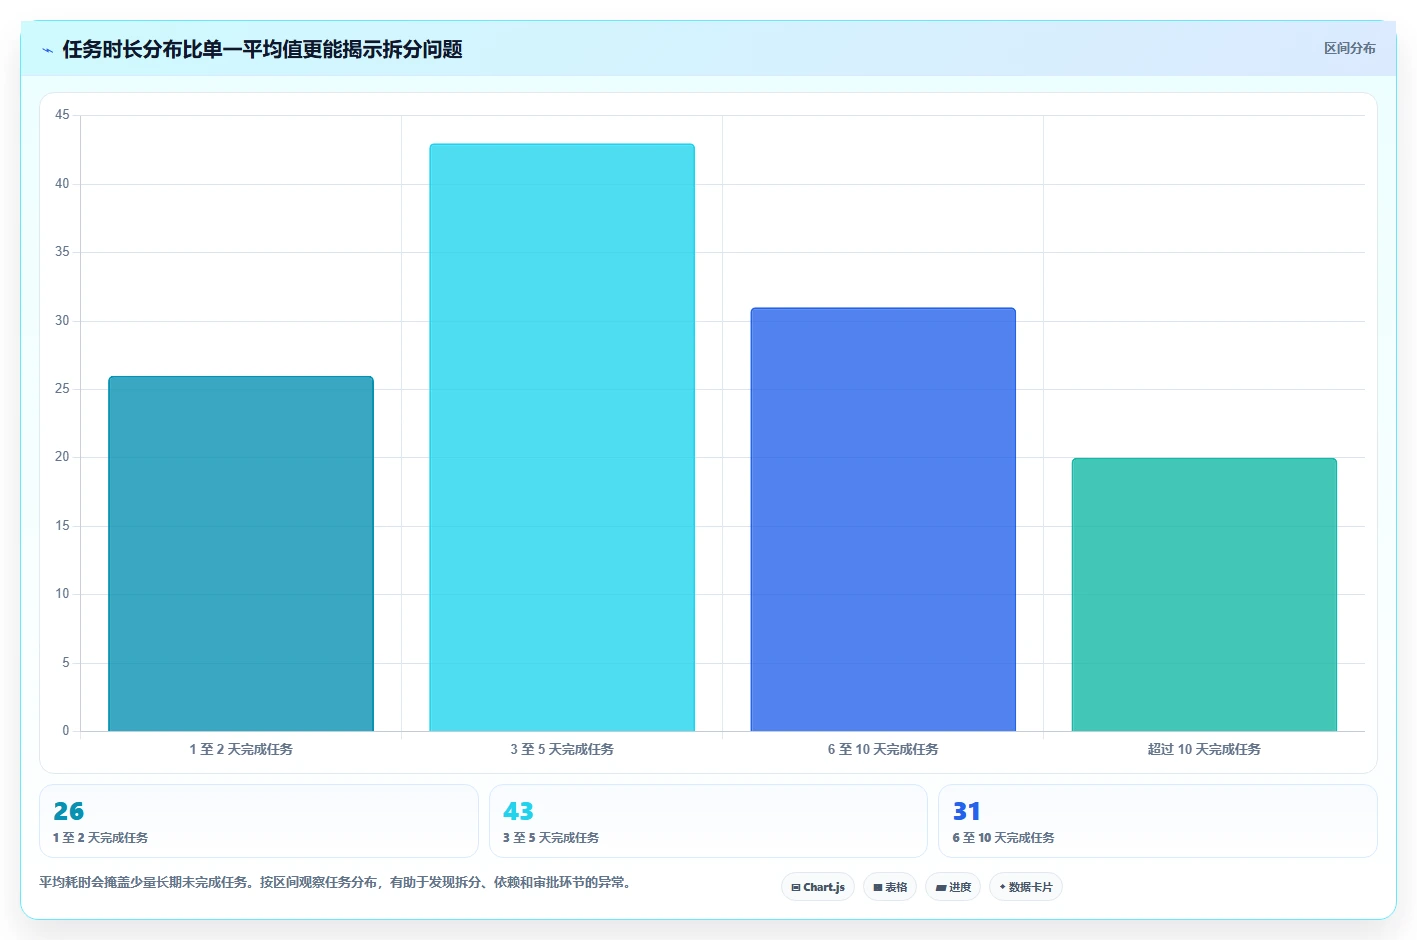Click the 区间分布 label in header
Image resolution: width=1417 pixels, height=940 pixels.
pyautogui.click(x=1350, y=48)
